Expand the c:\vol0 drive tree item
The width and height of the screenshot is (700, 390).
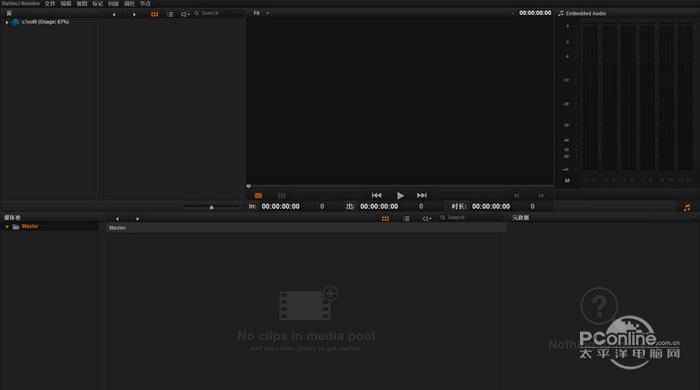coord(7,22)
